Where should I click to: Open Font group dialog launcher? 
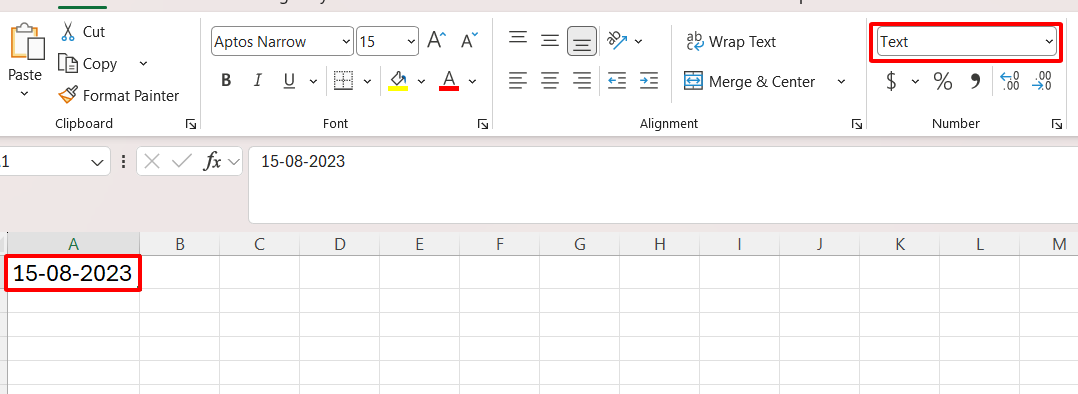pos(483,124)
